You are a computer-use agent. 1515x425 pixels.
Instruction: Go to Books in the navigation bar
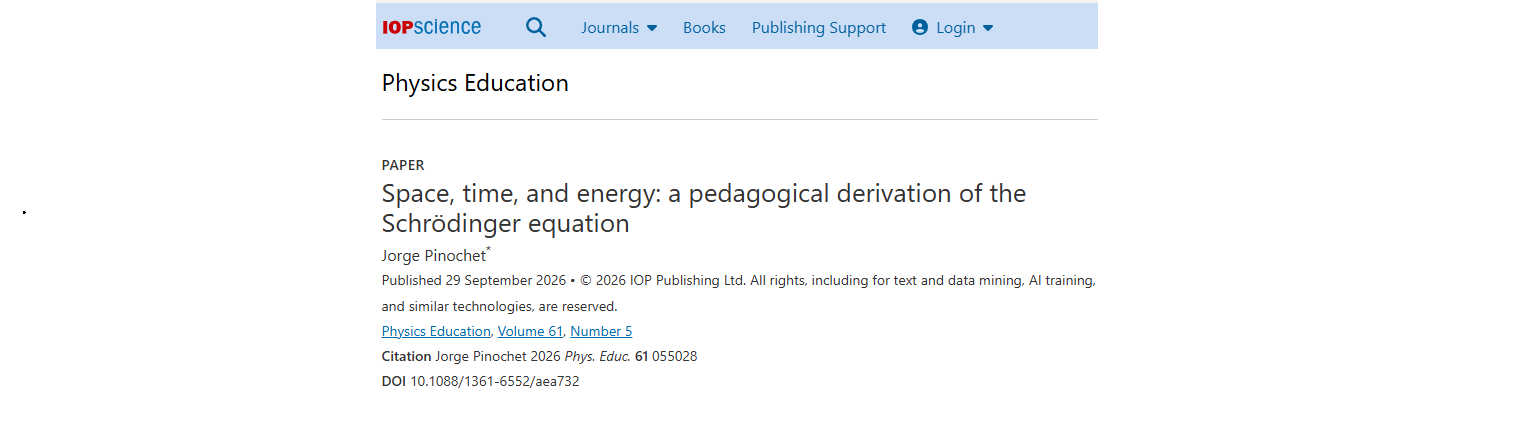point(704,28)
